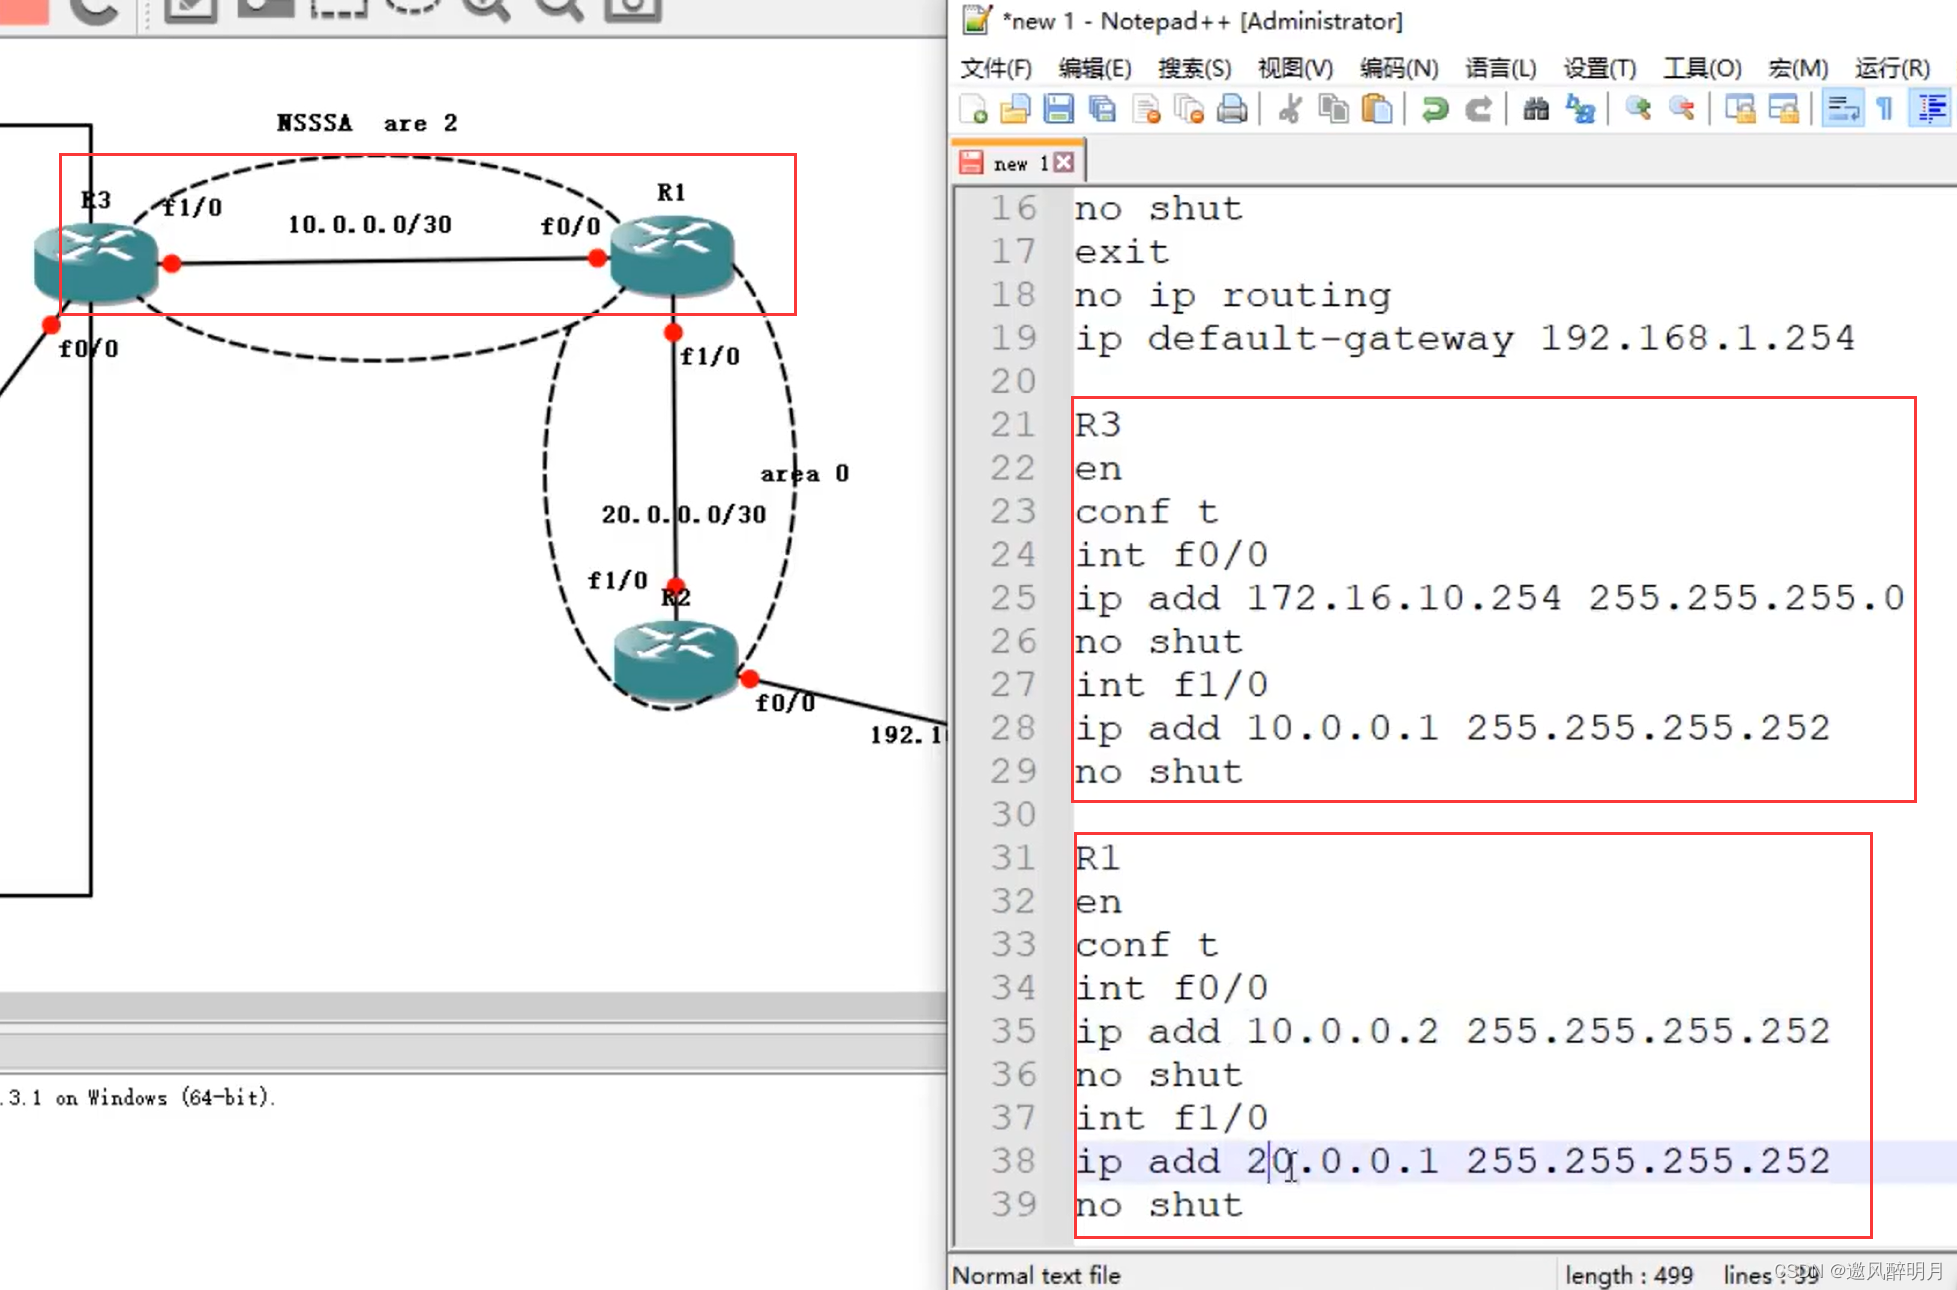Click the '20.0.0.0/30' link label

(684, 514)
